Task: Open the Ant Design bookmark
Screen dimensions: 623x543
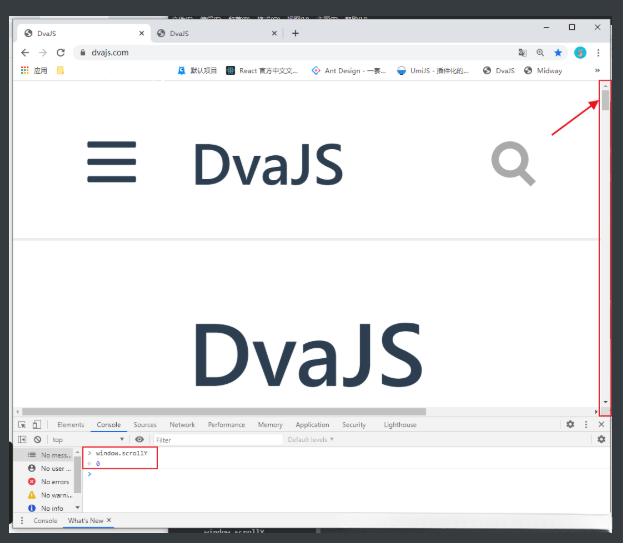Action: pyautogui.click(x=349, y=70)
